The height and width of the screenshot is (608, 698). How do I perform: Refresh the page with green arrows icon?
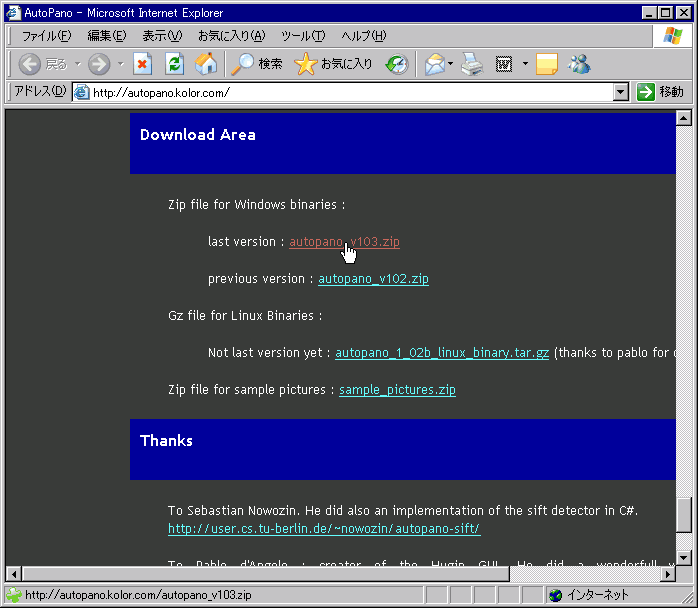point(174,64)
